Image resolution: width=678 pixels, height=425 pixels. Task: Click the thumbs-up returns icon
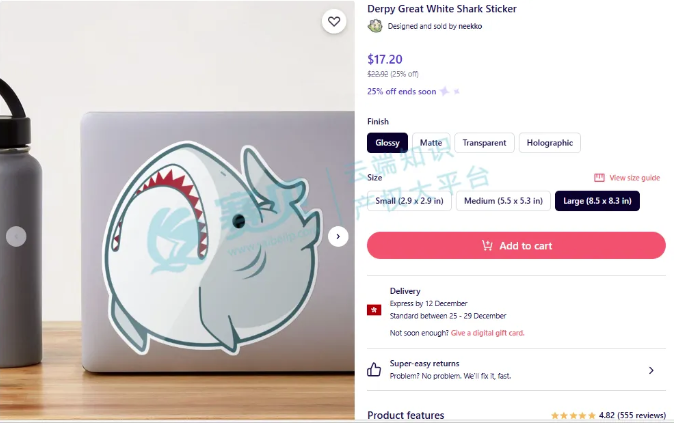click(374, 370)
